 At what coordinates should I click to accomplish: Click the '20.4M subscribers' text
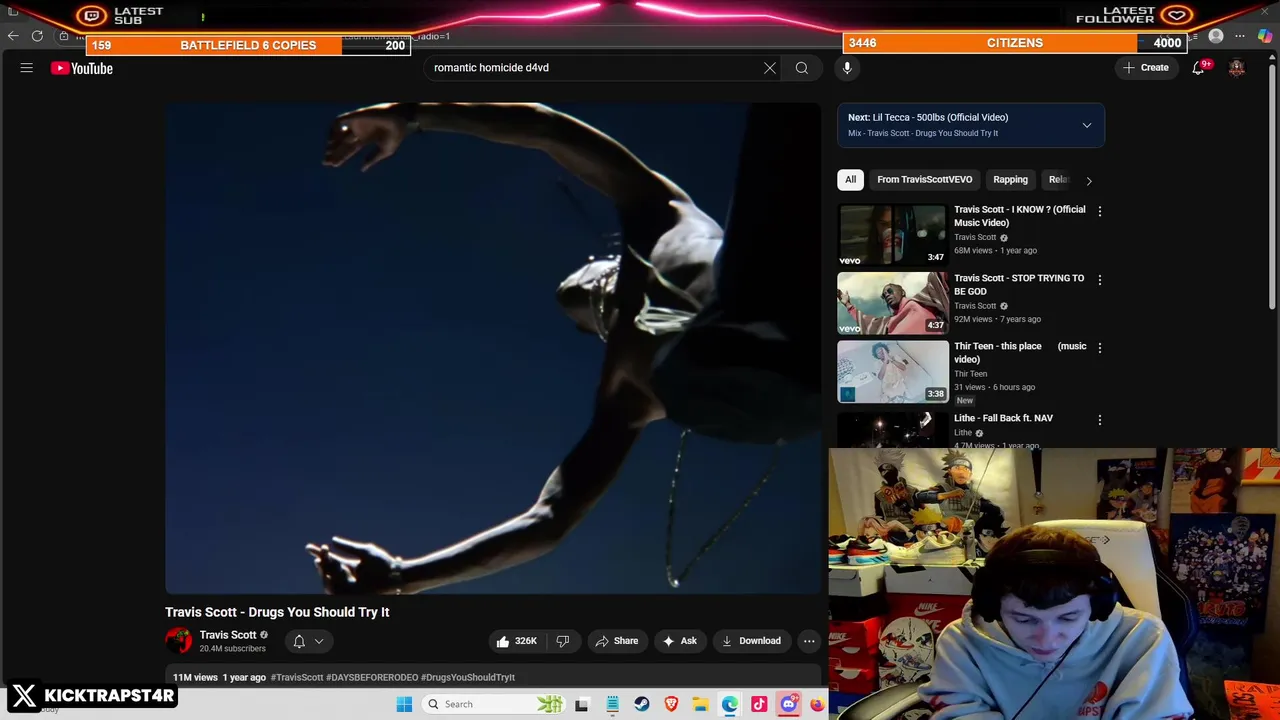point(232,649)
